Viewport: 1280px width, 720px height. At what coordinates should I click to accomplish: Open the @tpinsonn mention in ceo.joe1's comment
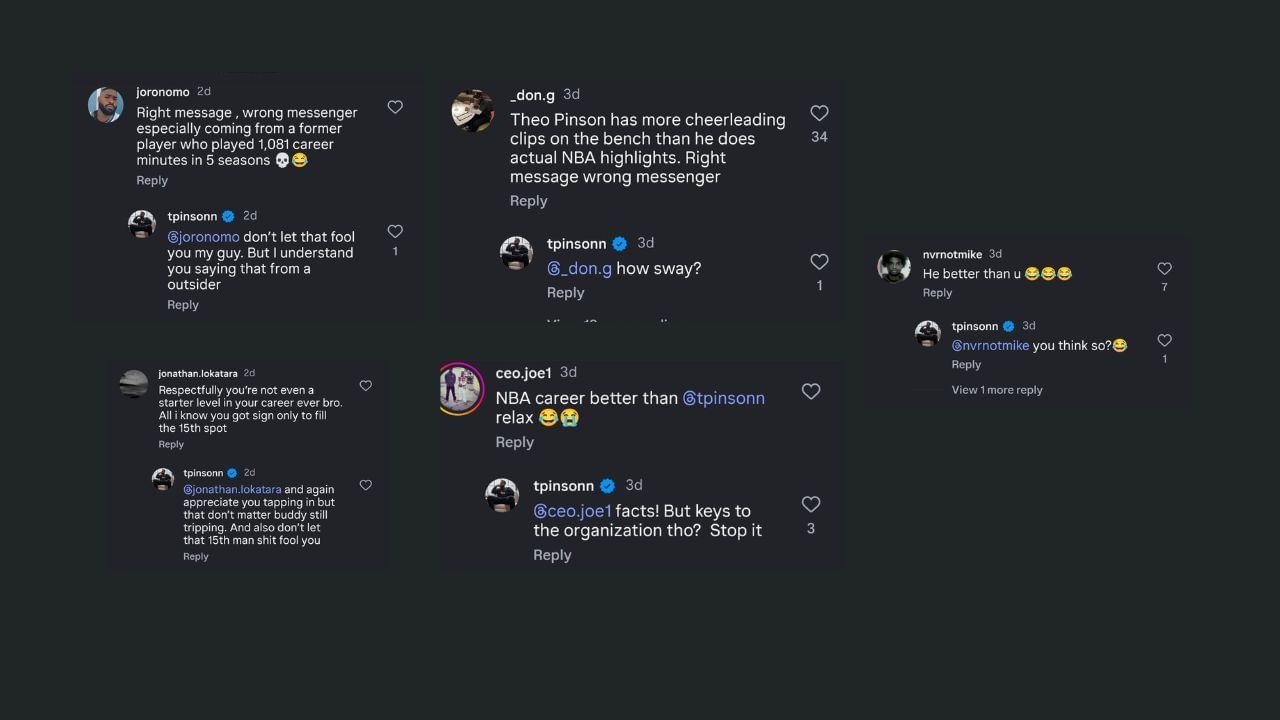(723, 398)
